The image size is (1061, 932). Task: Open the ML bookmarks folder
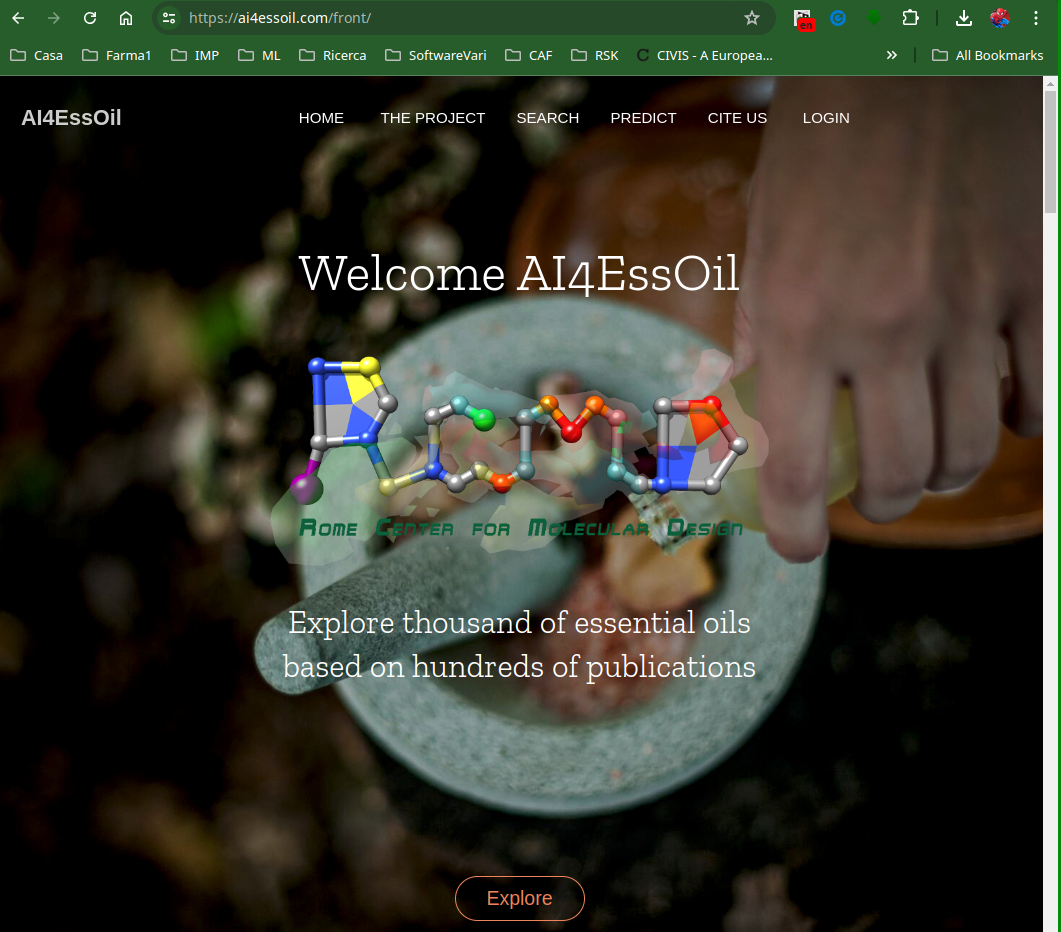tap(259, 56)
